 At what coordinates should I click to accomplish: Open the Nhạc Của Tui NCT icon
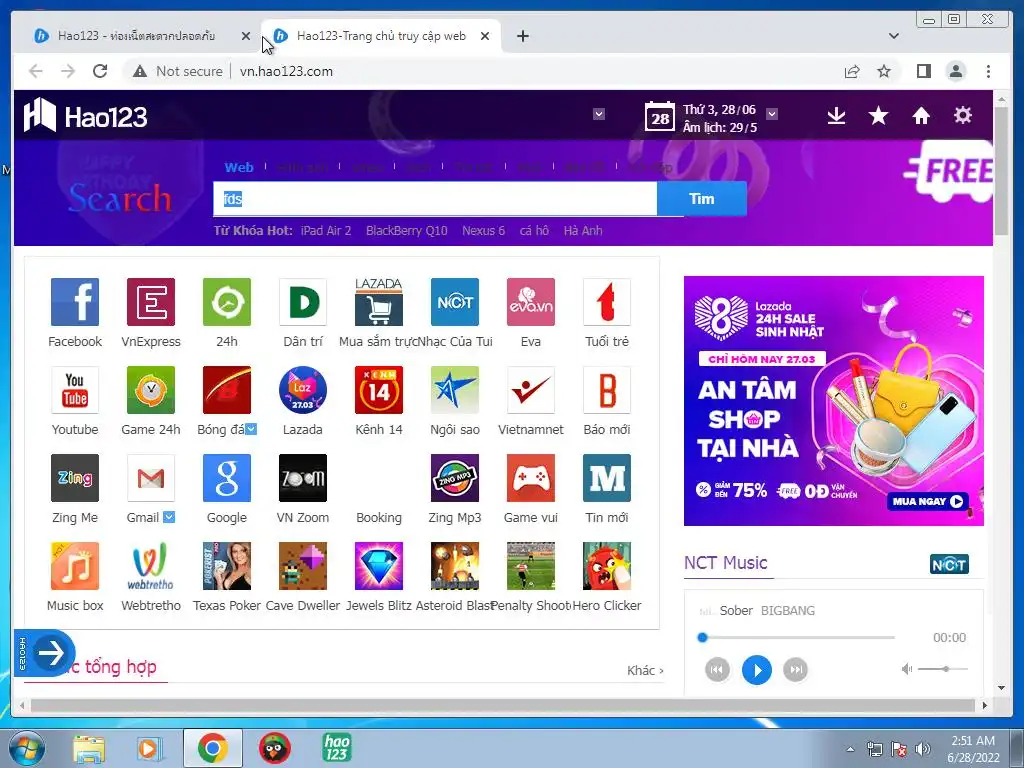tap(455, 302)
